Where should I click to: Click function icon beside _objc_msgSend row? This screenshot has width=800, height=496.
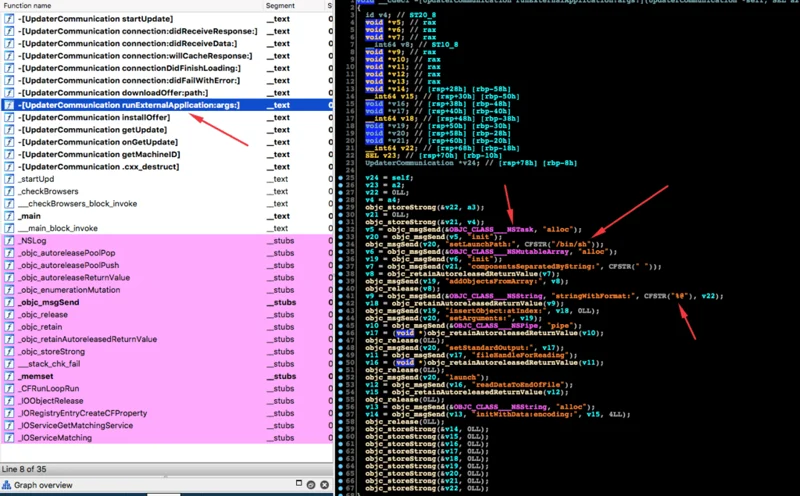tap(9, 302)
